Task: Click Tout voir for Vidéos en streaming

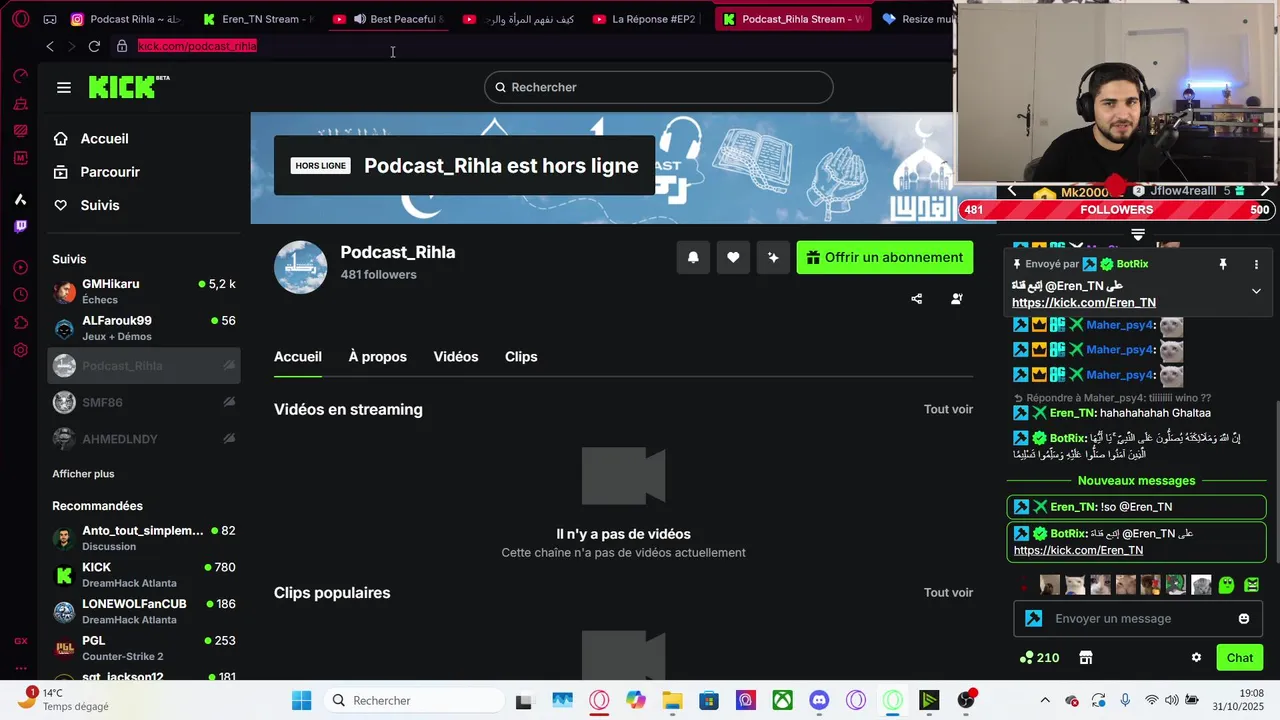Action: 948,409
